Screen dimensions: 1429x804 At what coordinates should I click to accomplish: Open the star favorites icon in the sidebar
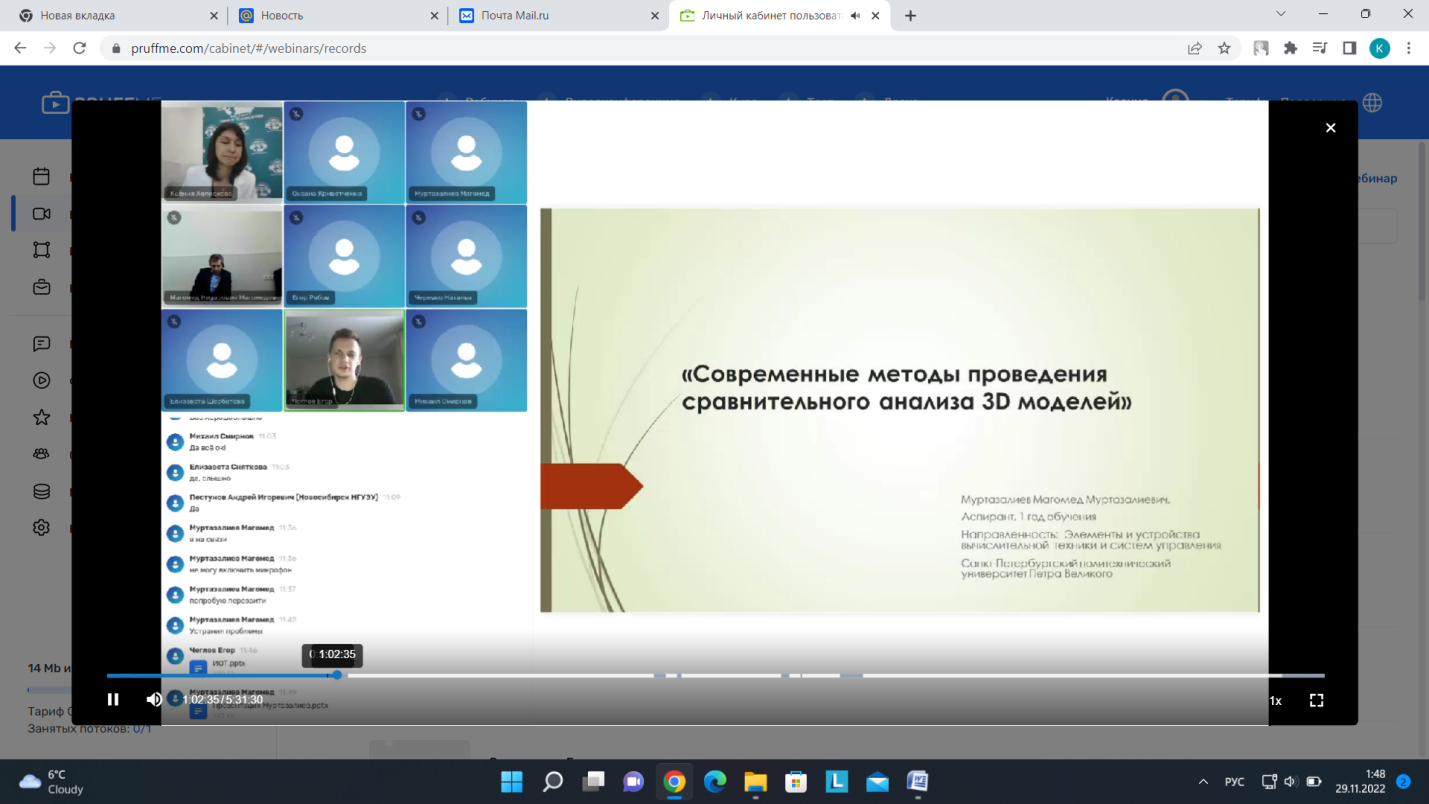(41, 417)
